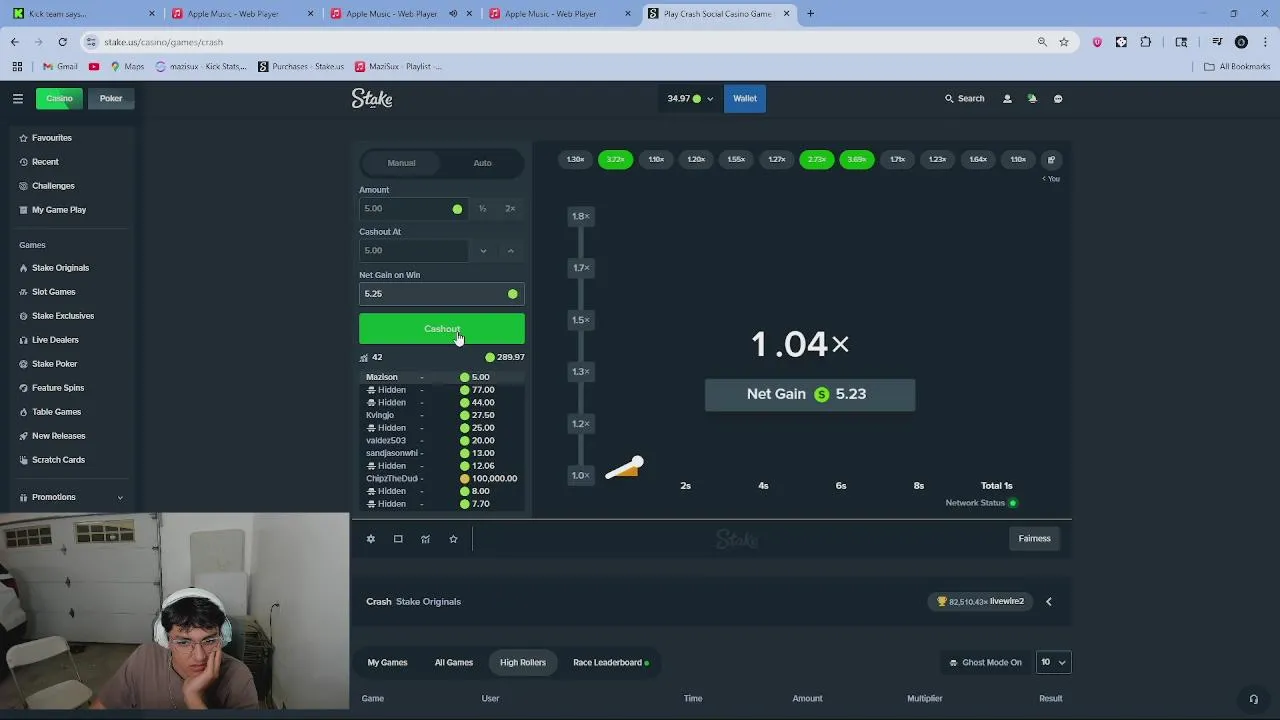Image resolution: width=1280 pixels, height=720 pixels.
Task: Add Crash to favourites star icon
Action: click(453, 539)
